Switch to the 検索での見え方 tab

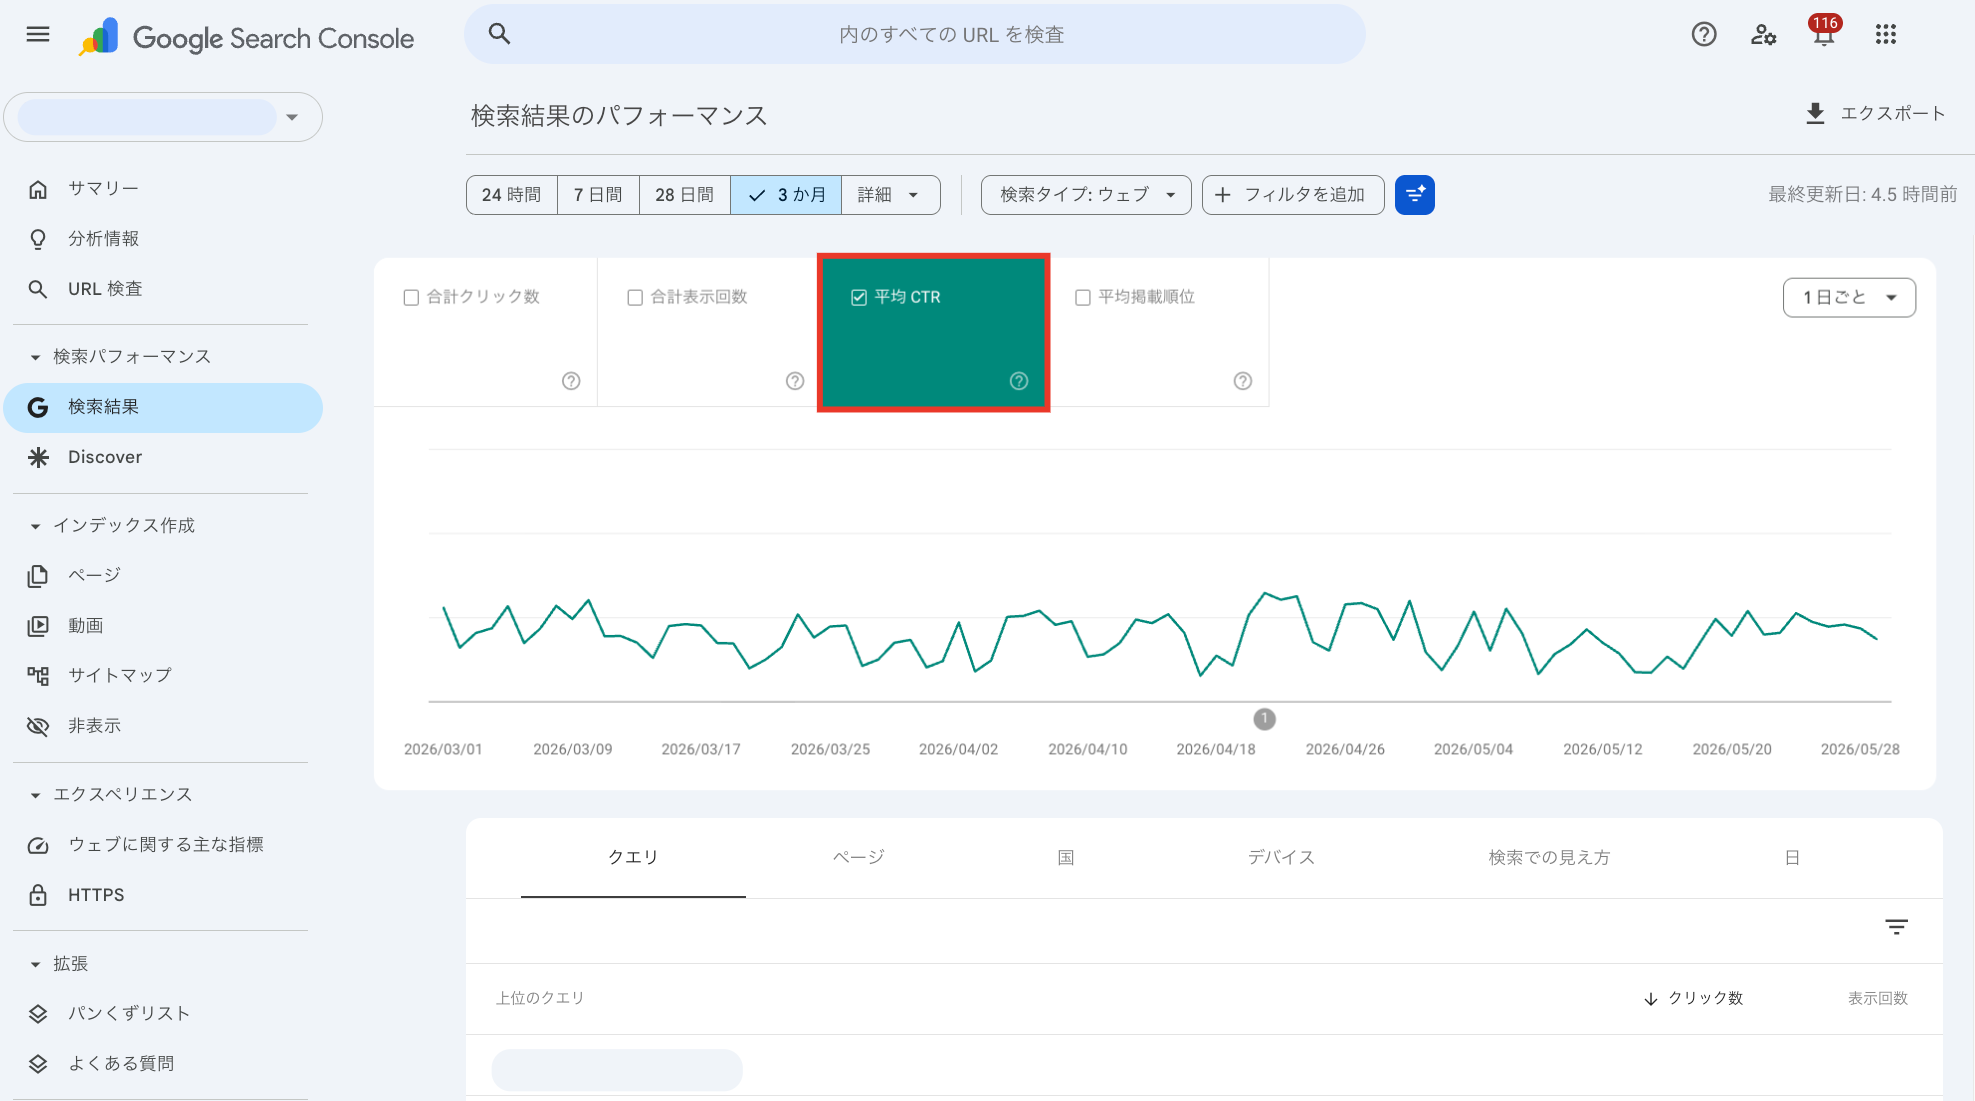coord(1549,857)
